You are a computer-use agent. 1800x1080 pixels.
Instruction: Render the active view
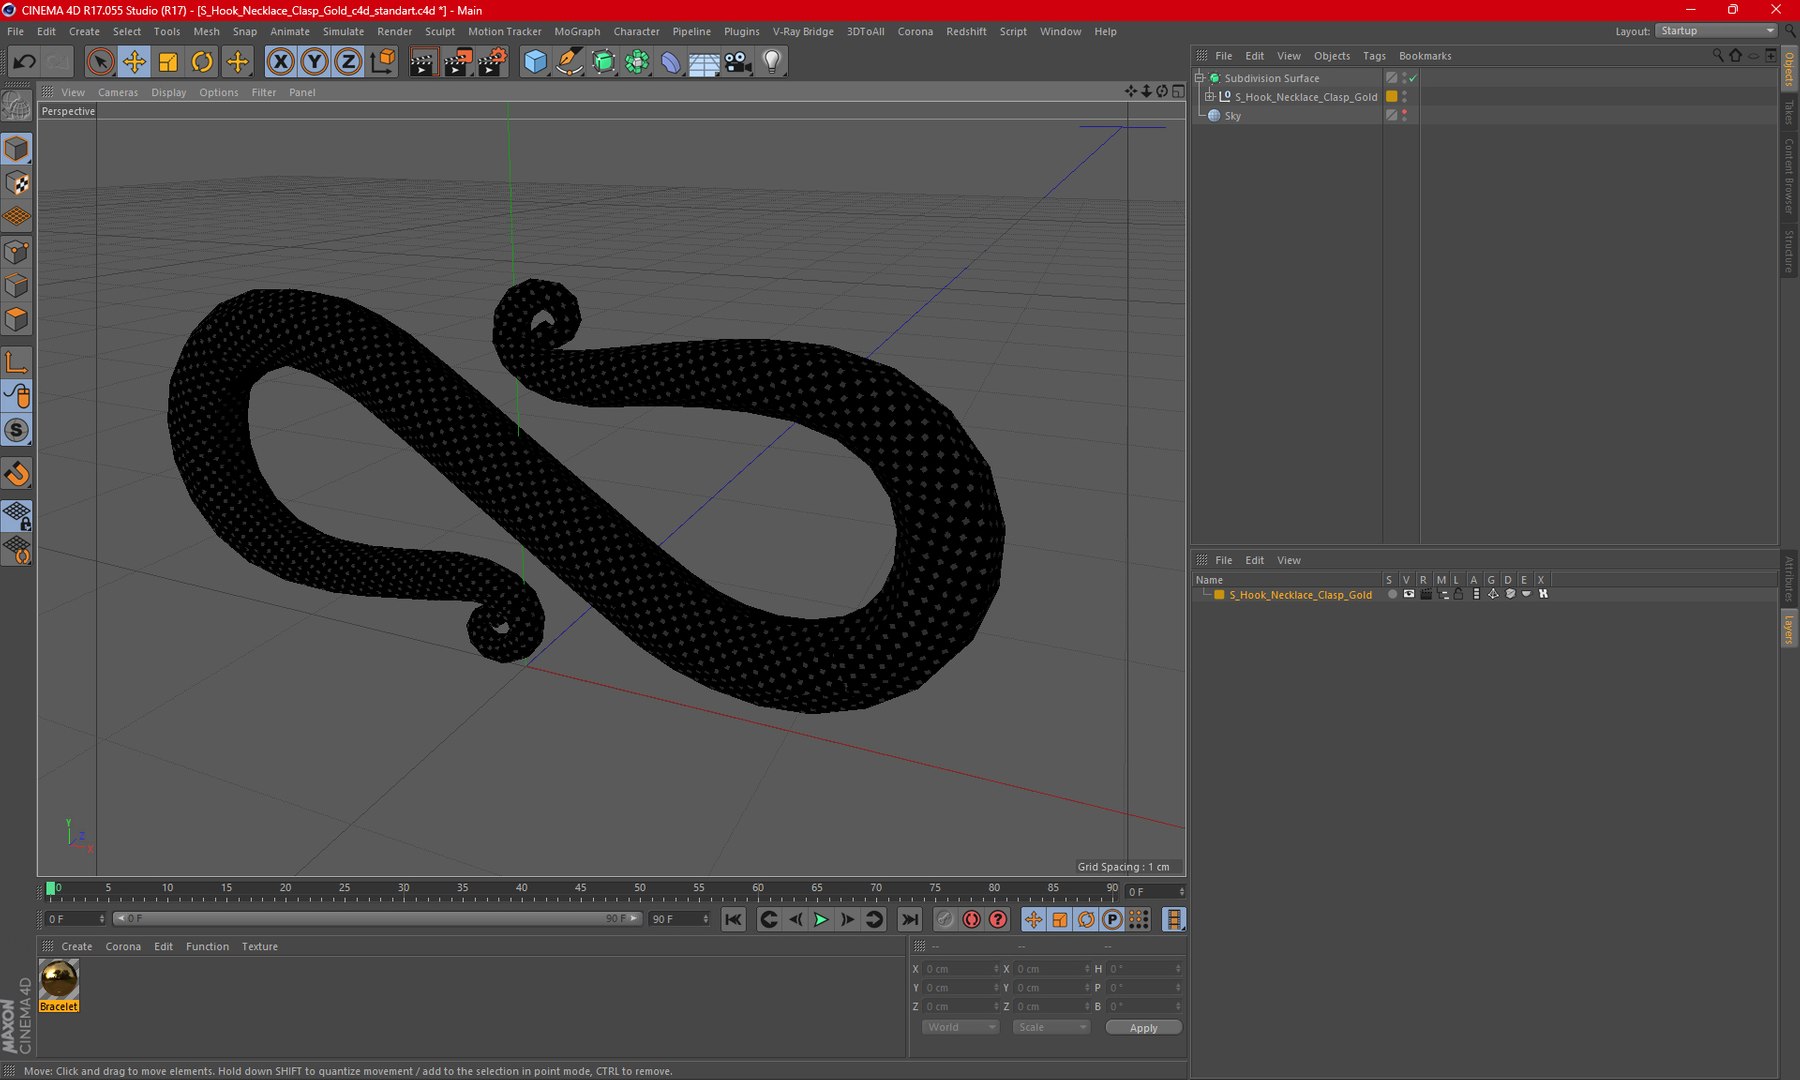coord(422,62)
